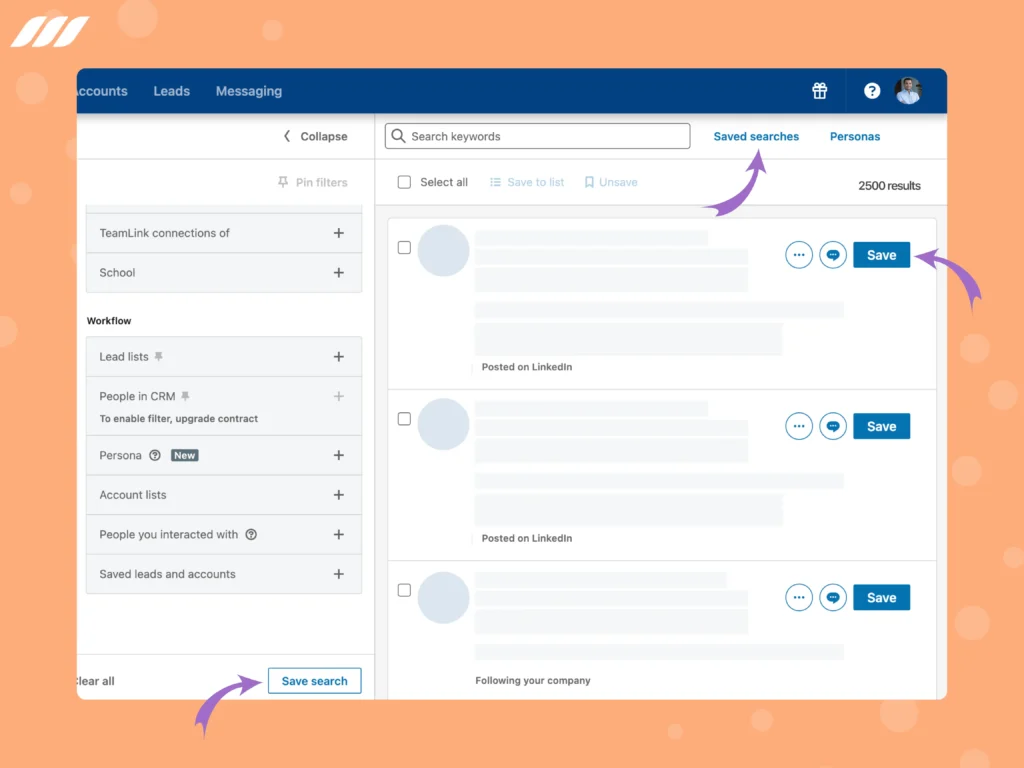Click the help question mark icon
The image size is (1024, 768).
point(871,91)
